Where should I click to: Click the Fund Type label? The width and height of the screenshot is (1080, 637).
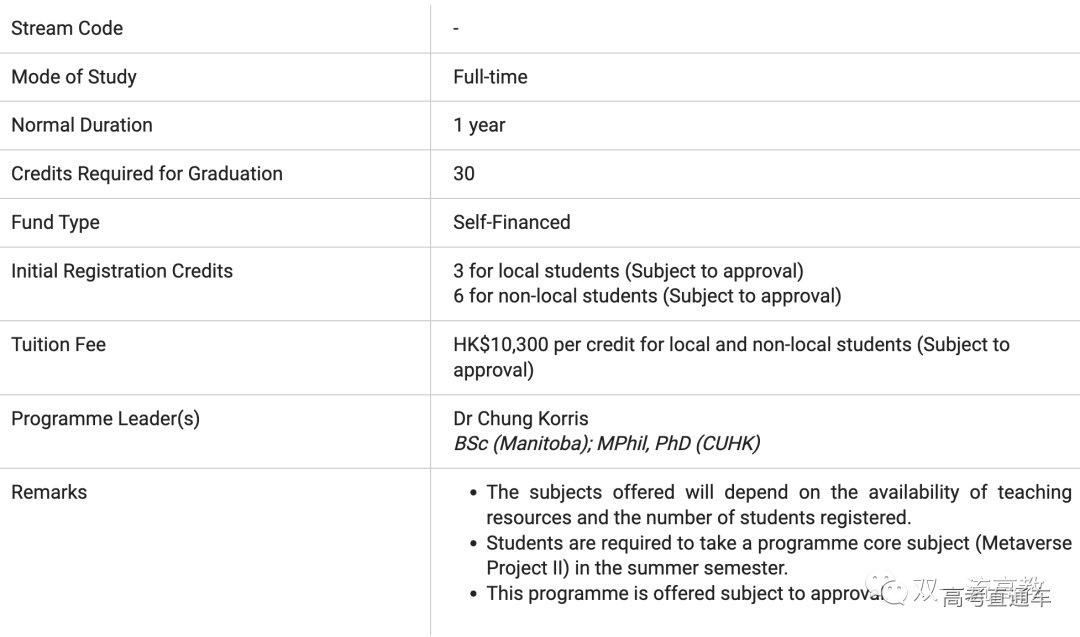point(55,222)
